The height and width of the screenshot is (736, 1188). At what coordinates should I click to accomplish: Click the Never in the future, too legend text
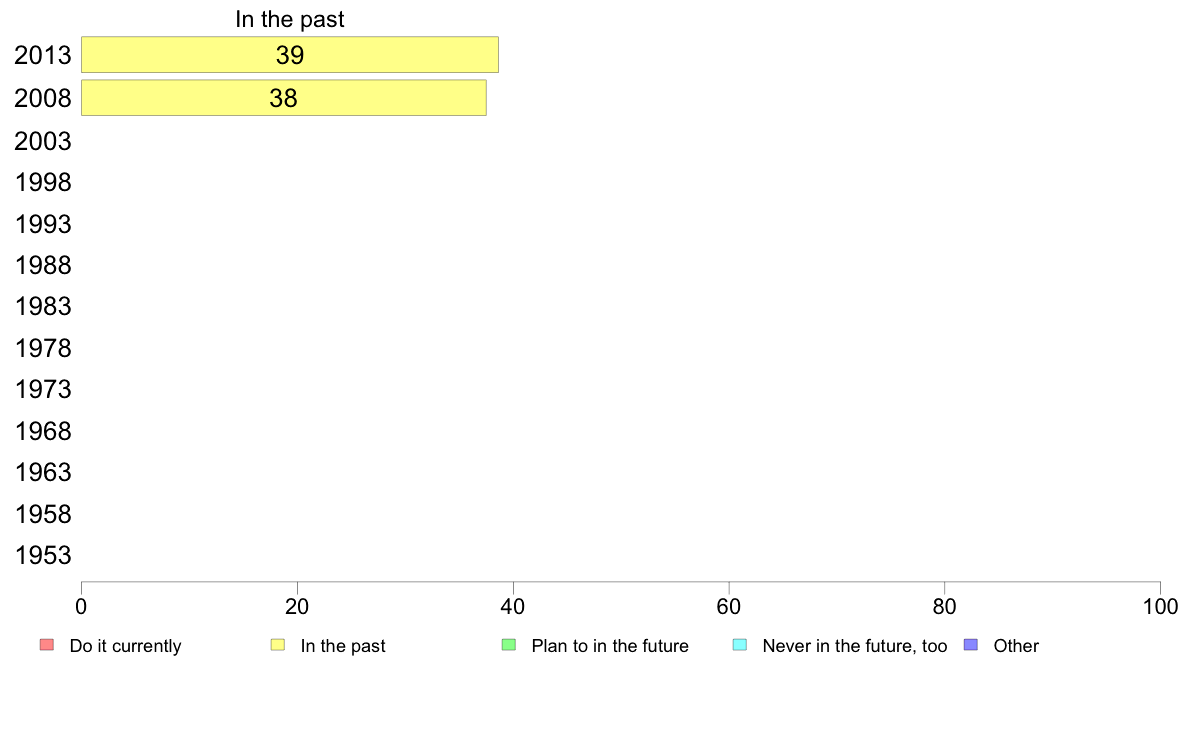[855, 646]
